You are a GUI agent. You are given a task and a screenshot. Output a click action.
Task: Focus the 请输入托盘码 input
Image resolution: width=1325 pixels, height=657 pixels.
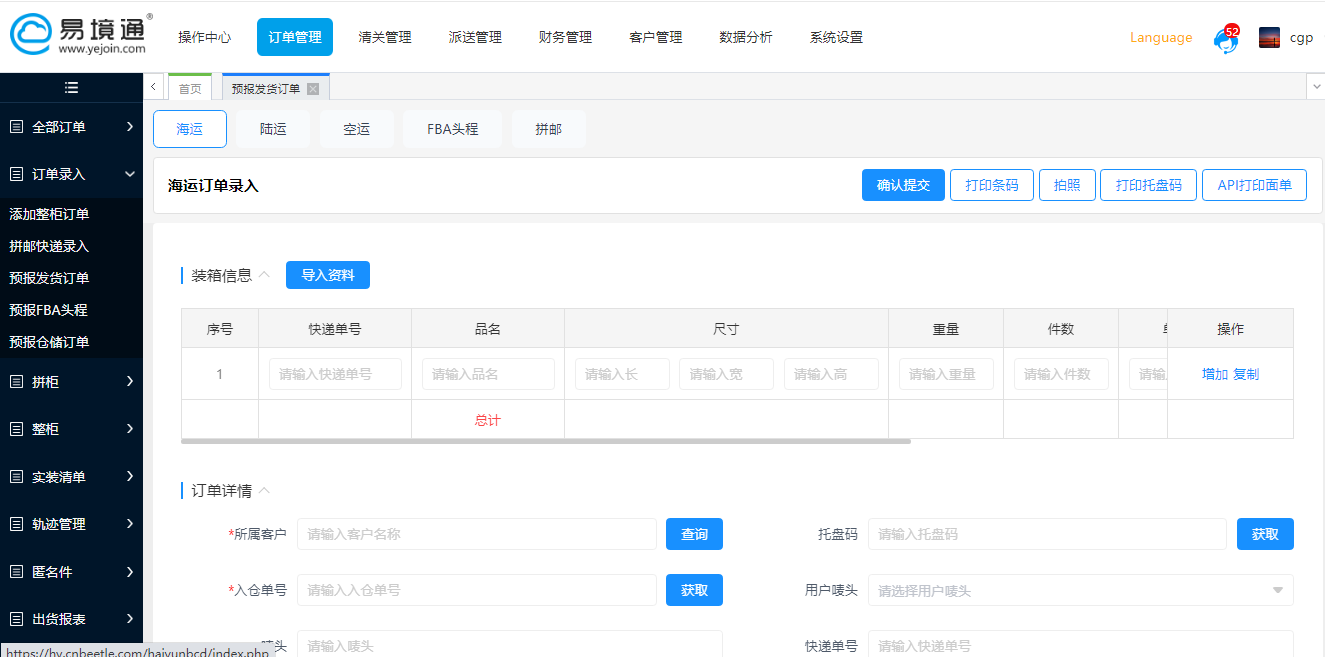(1047, 534)
